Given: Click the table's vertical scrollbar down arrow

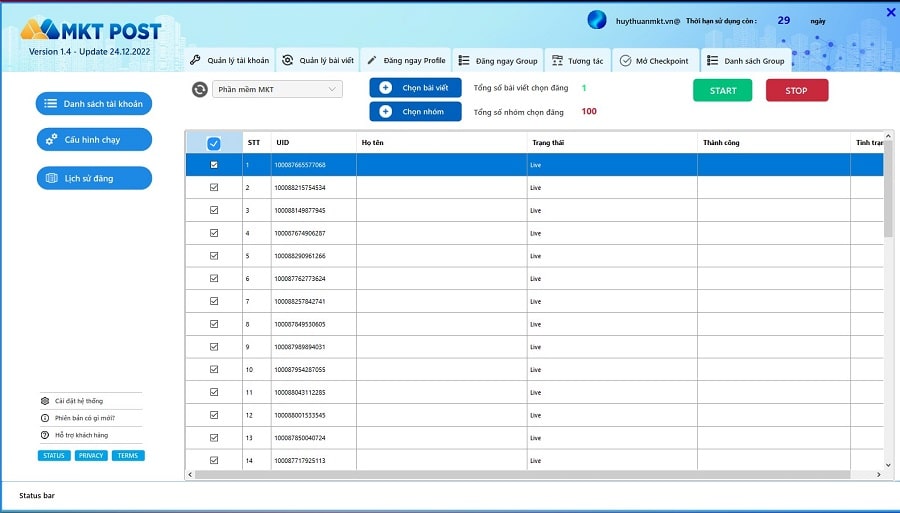Looking at the screenshot, I should pos(889,465).
